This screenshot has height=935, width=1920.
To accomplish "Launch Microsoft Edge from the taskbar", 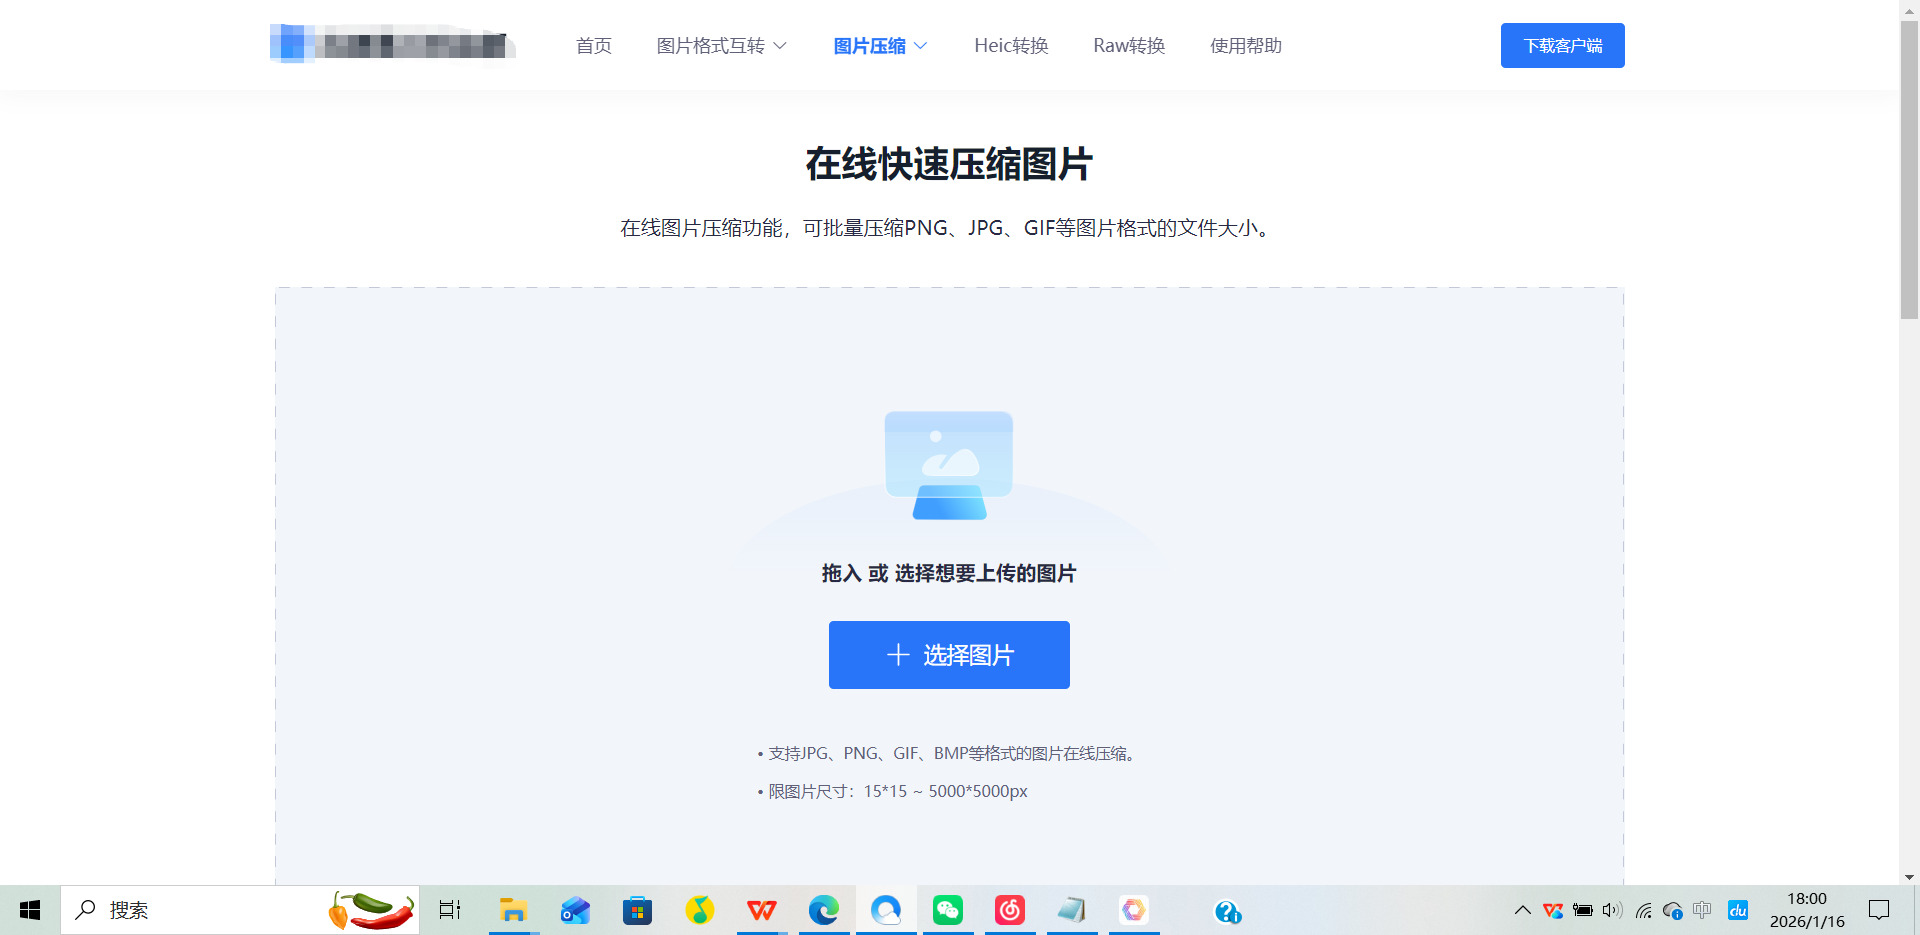I will click(x=823, y=910).
